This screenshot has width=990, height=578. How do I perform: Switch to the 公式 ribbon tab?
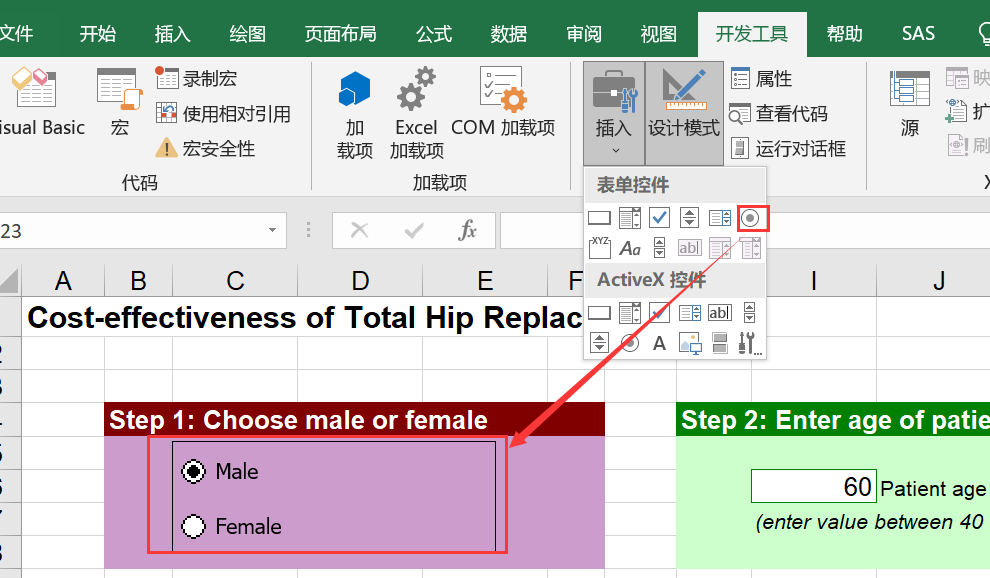tap(433, 34)
